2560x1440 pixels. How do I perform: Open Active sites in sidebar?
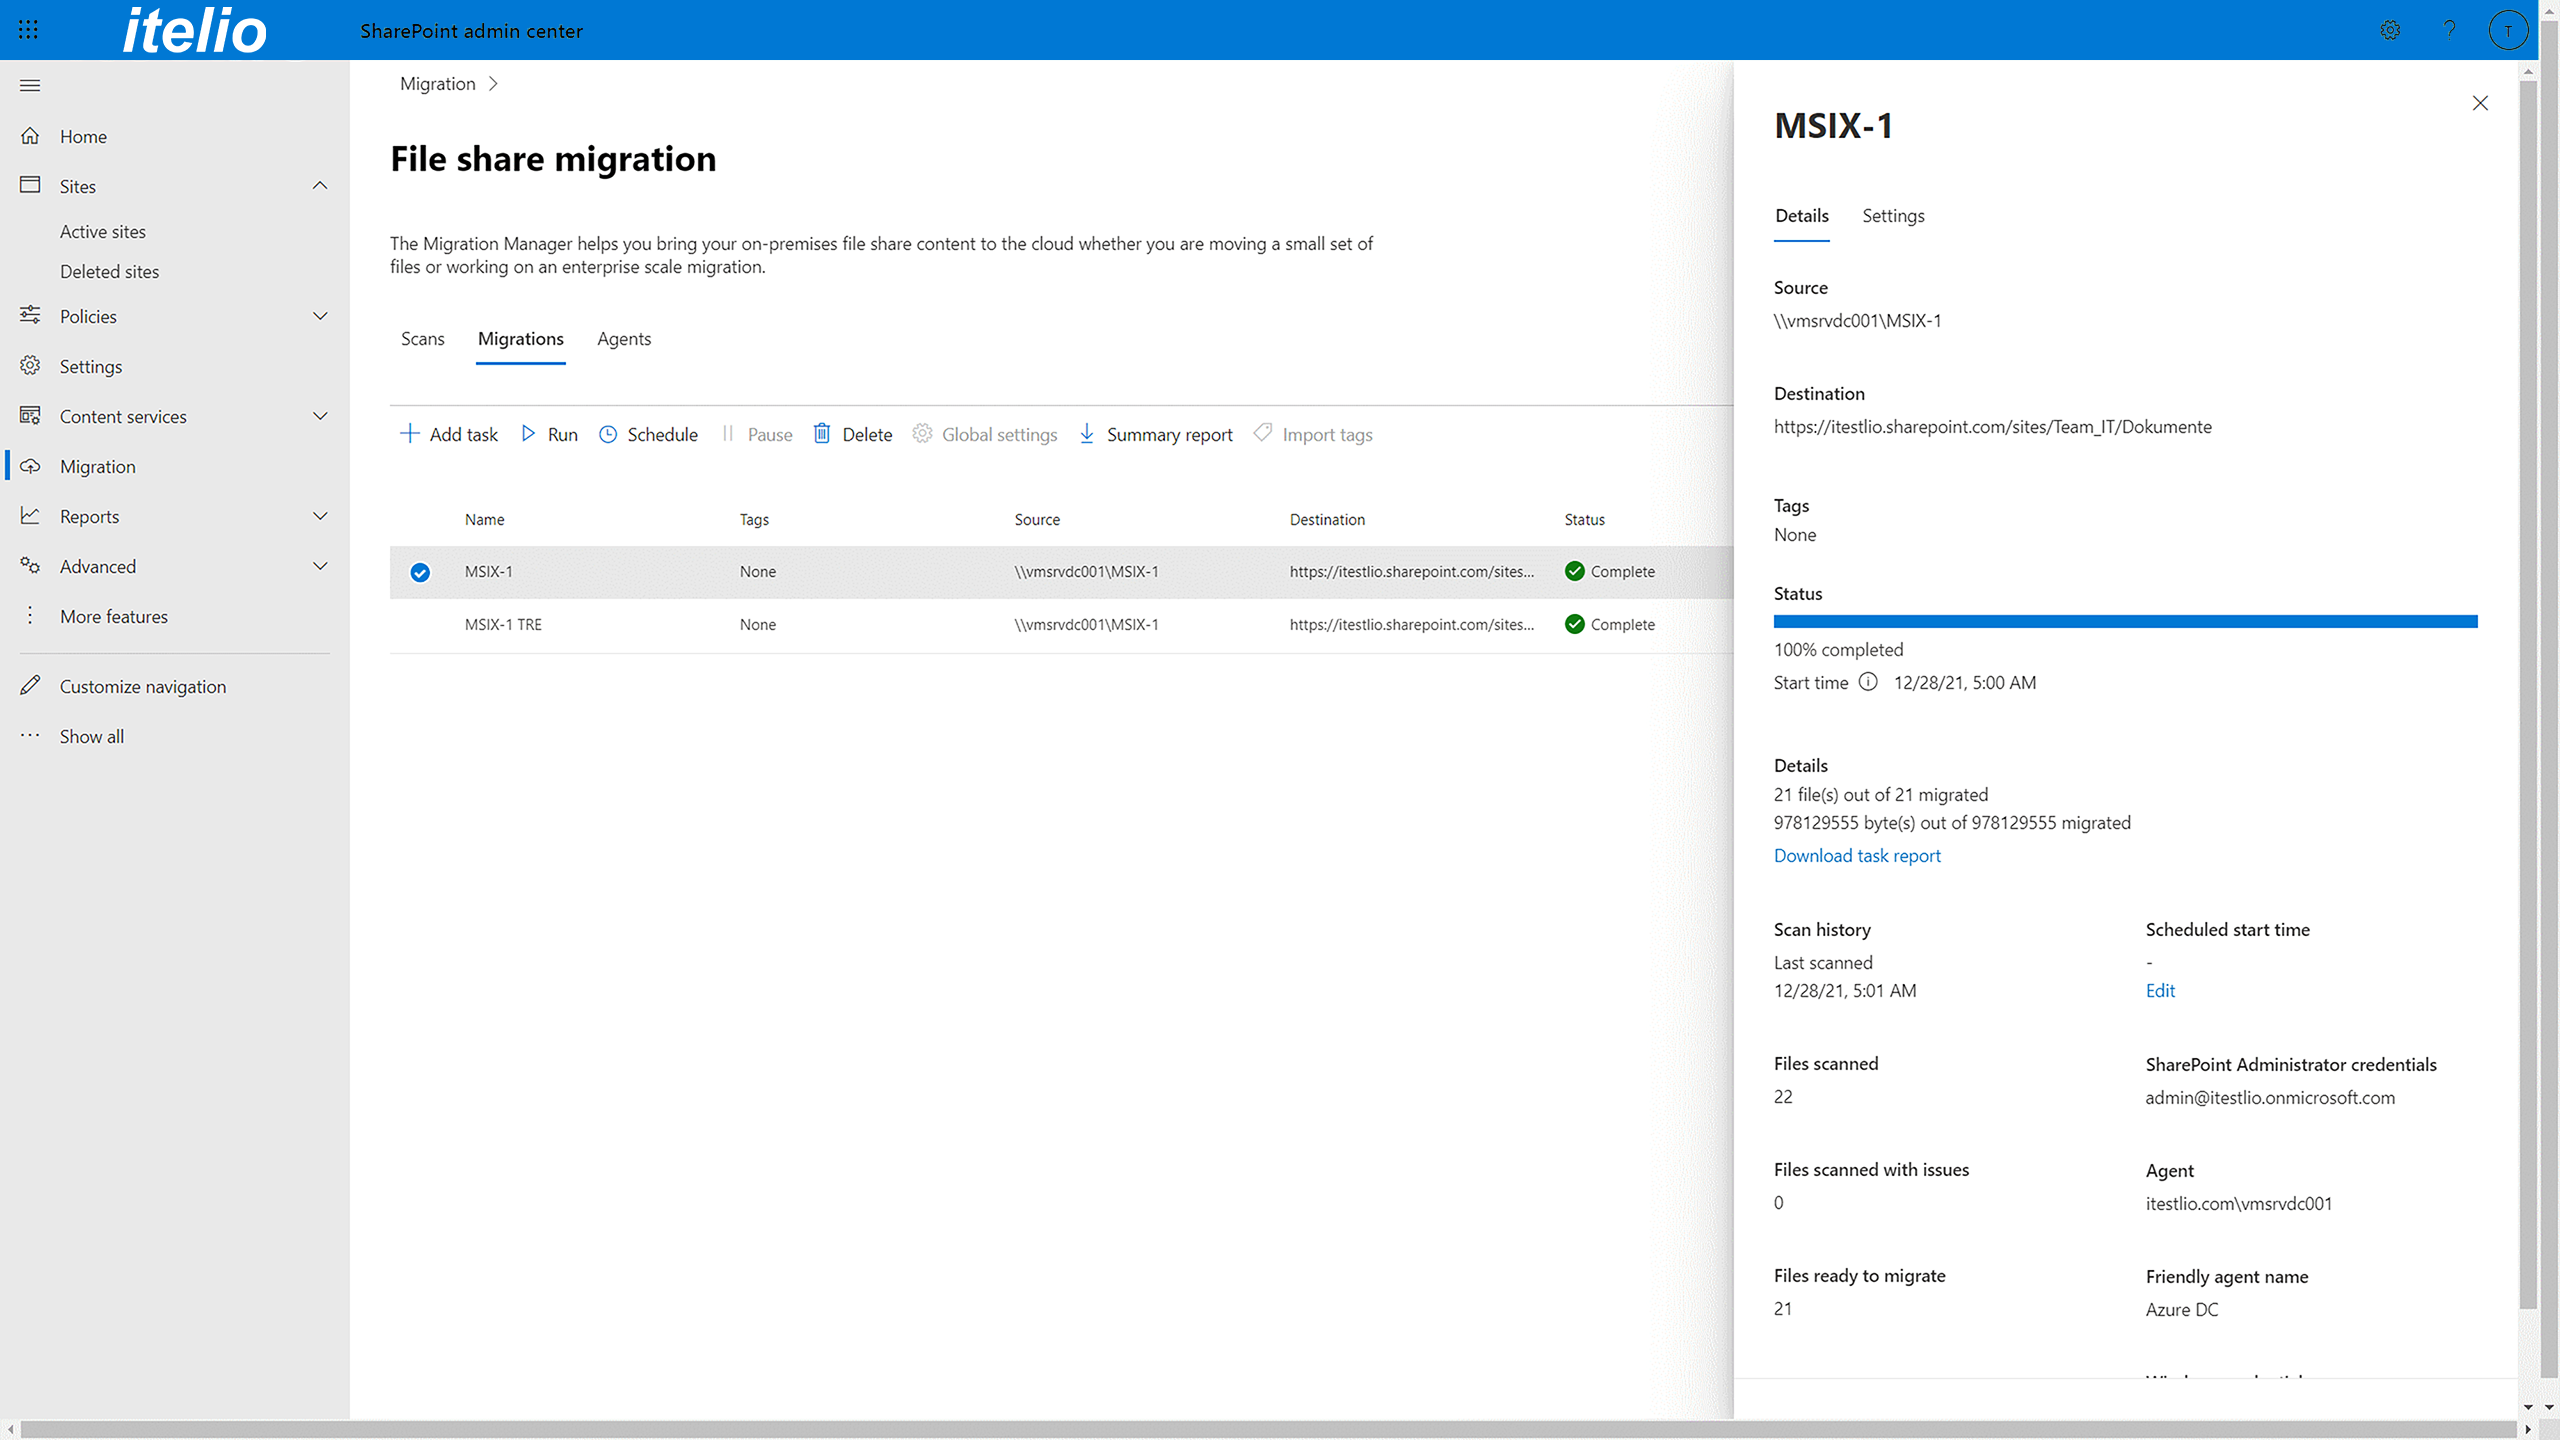click(103, 231)
